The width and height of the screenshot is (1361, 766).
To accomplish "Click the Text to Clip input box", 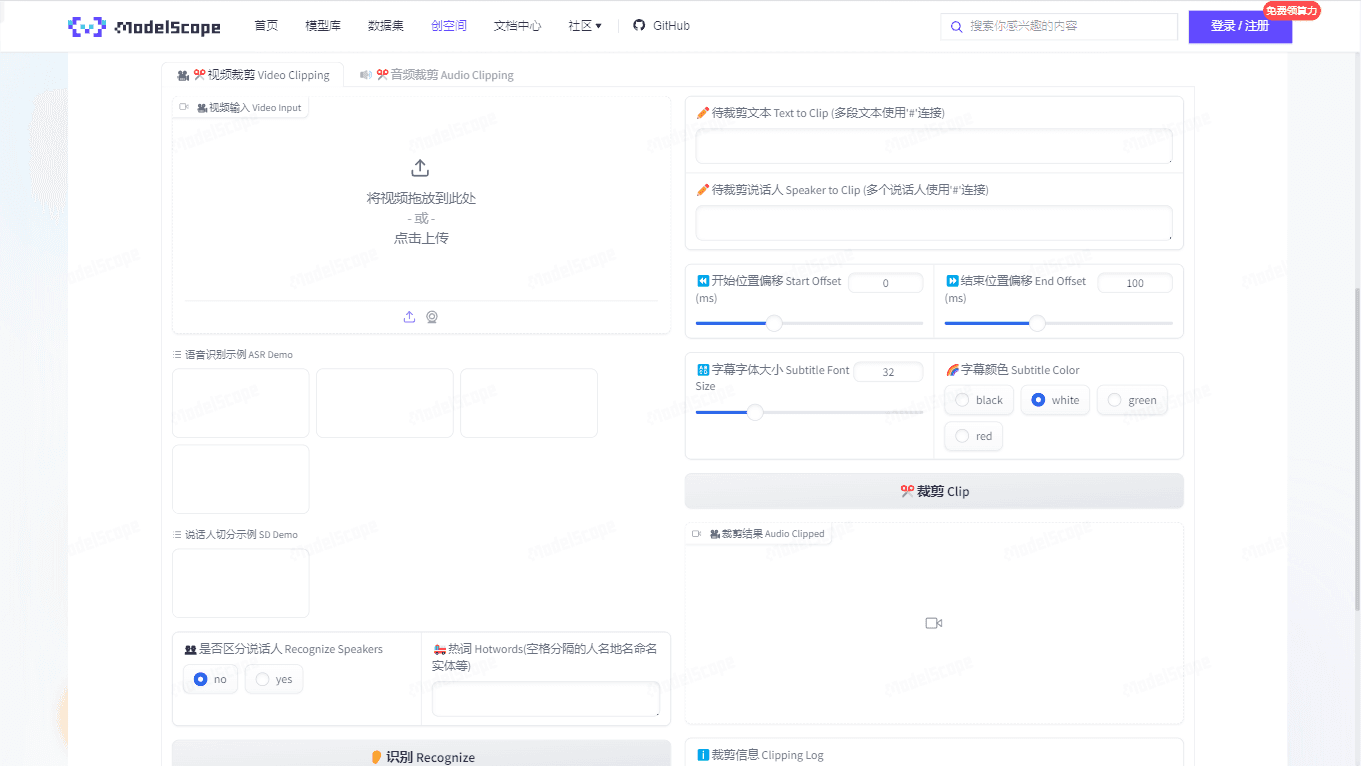I will (934, 146).
